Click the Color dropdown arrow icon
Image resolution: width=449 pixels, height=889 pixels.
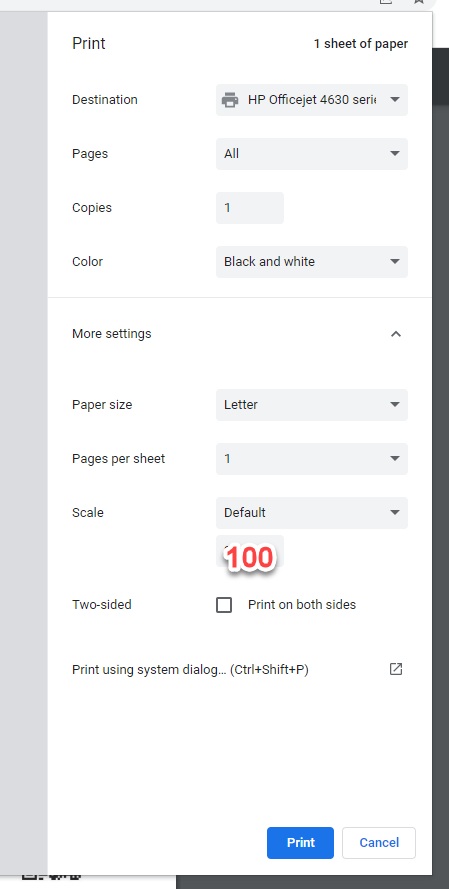point(395,262)
